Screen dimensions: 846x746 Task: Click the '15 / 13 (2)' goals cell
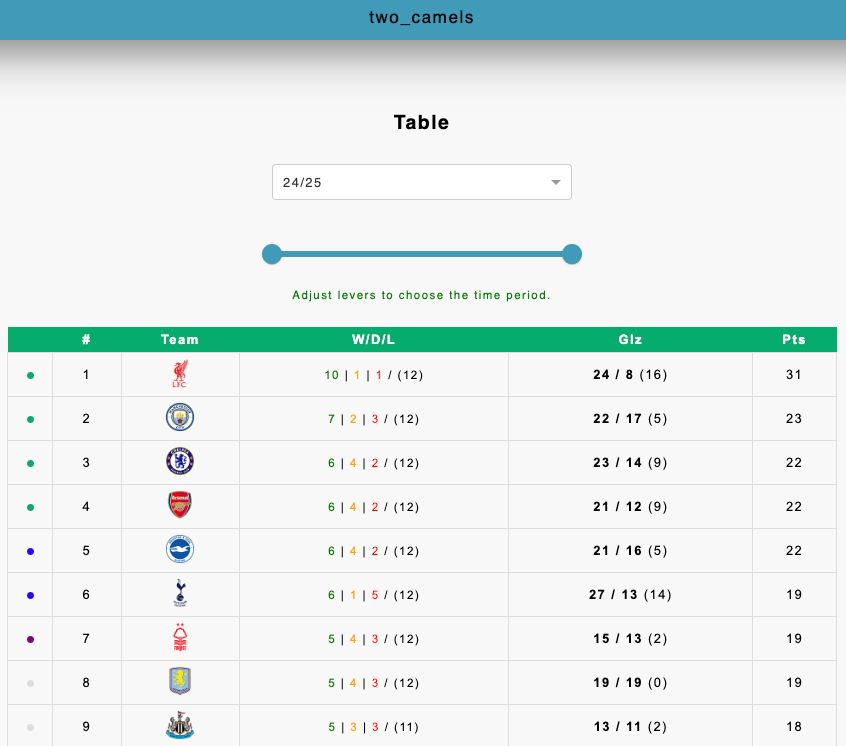click(630, 639)
